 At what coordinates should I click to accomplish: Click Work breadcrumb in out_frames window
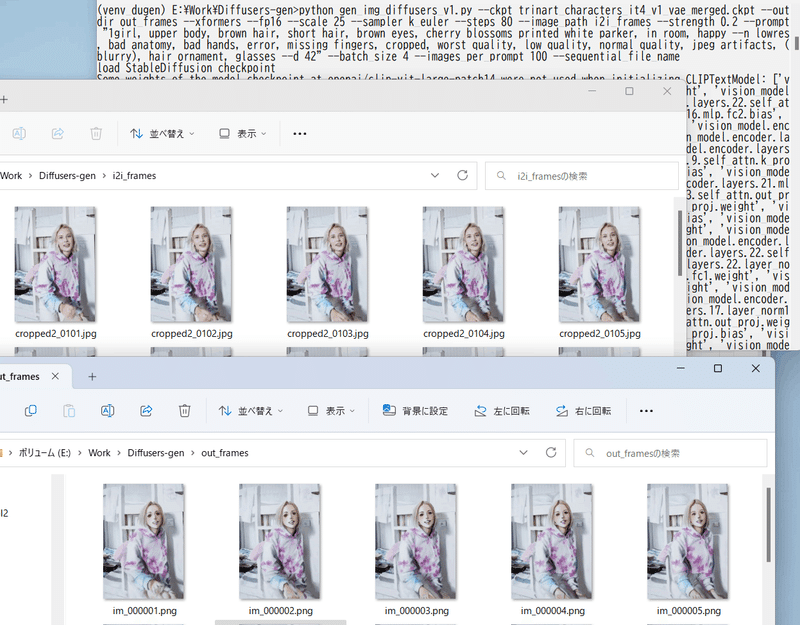[x=99, y=453]
